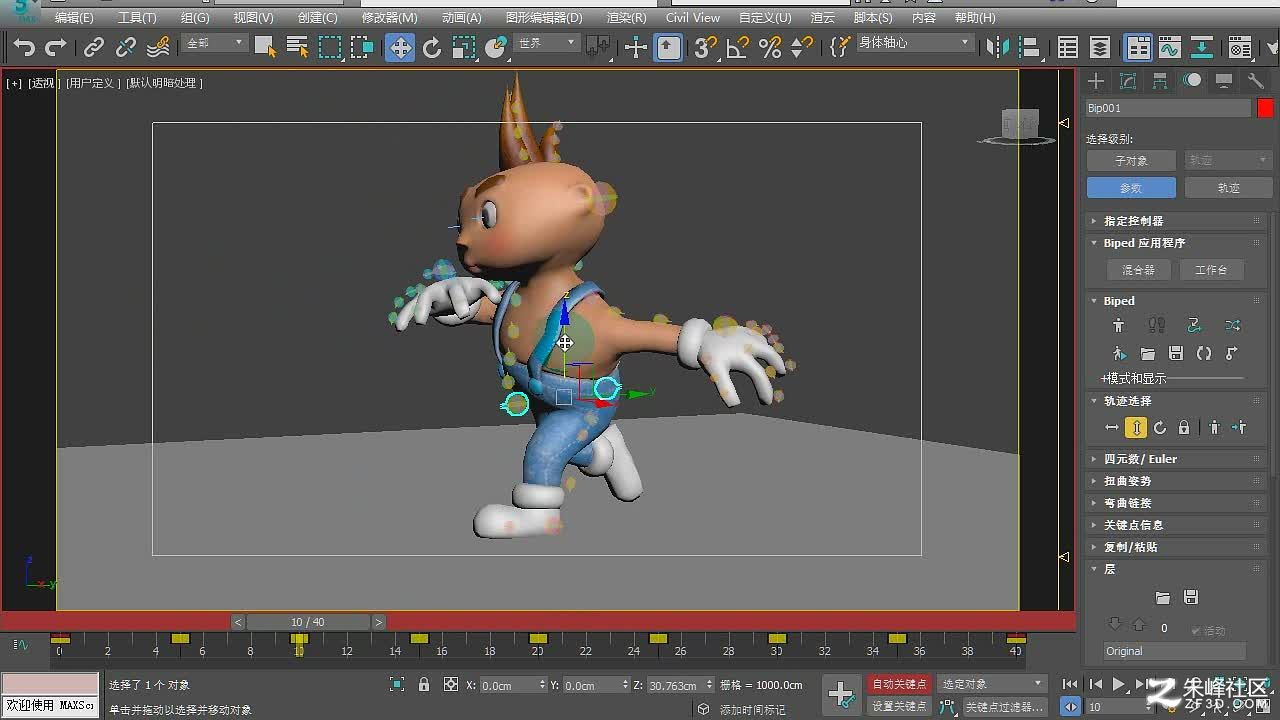Image resolution: width=1280 pixels, height=720 pixels.
Task: Click the Undo arrow in main toolbar
Action: pyautogui.click(x=24, y=47)
